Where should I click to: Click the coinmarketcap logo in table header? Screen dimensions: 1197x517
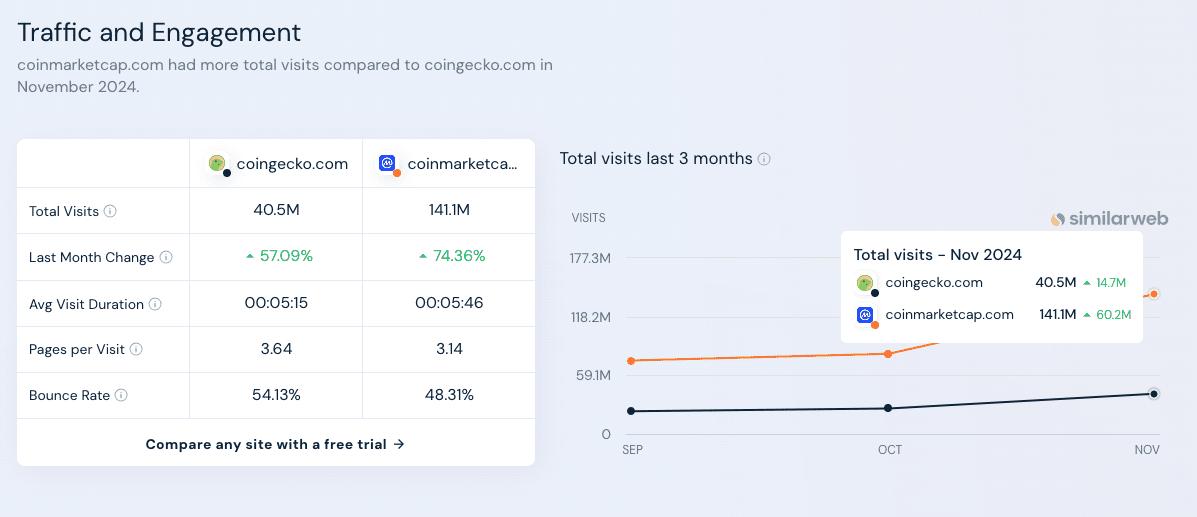(389, 163)
